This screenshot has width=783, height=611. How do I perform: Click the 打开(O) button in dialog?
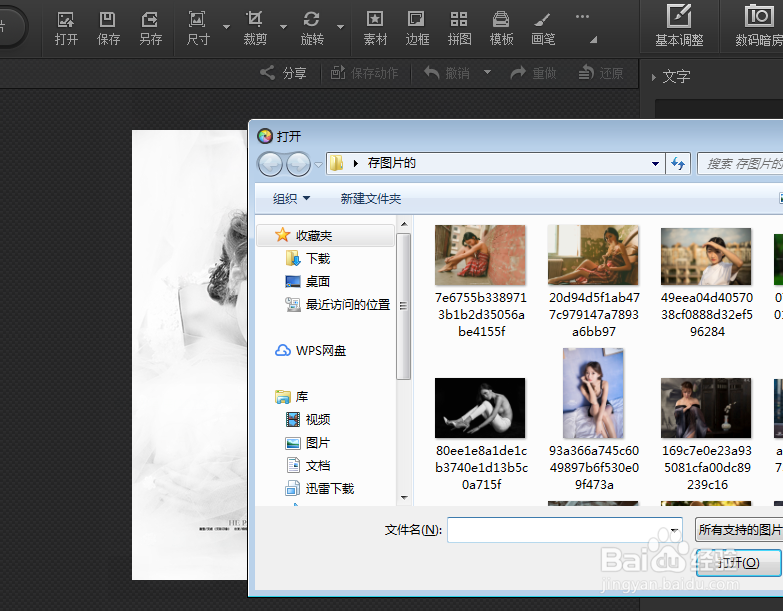click(739, 563)
